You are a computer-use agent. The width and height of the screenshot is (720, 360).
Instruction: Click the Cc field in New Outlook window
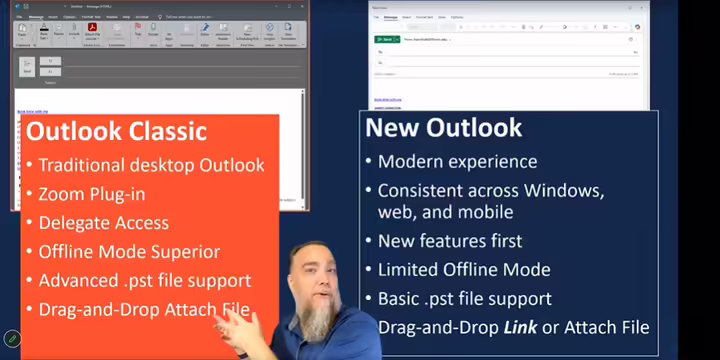pyautogui.click(x=507, y=62)
